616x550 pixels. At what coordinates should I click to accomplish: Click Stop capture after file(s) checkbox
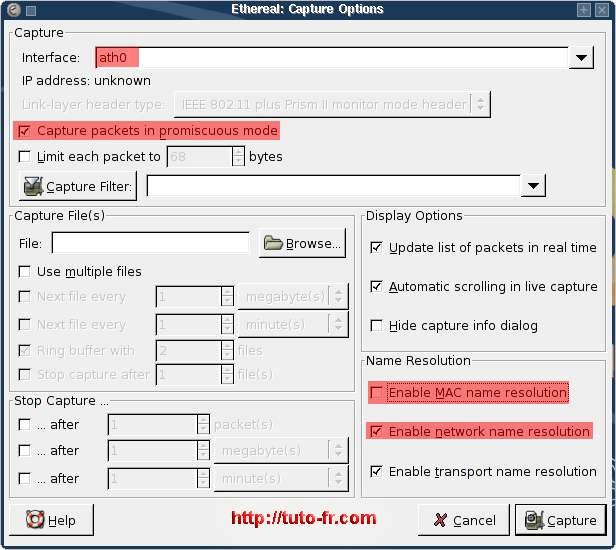24,374
